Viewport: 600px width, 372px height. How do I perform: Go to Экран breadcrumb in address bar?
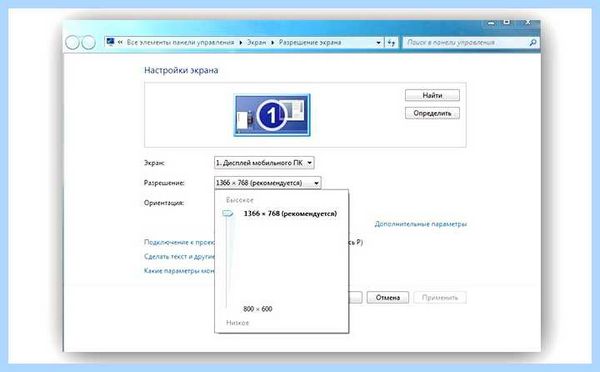pyautogui.click(x=256, y=42)
